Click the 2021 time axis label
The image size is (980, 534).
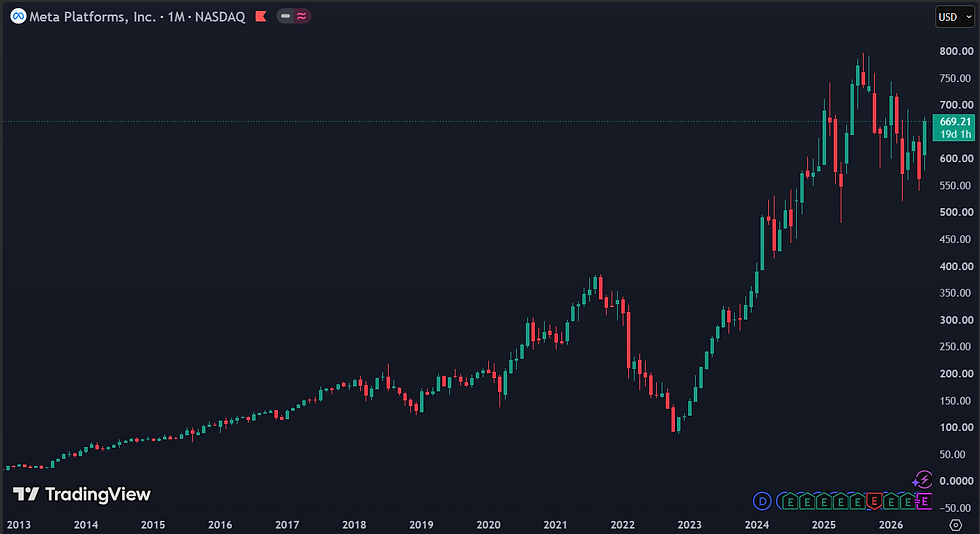coord(555,525)
